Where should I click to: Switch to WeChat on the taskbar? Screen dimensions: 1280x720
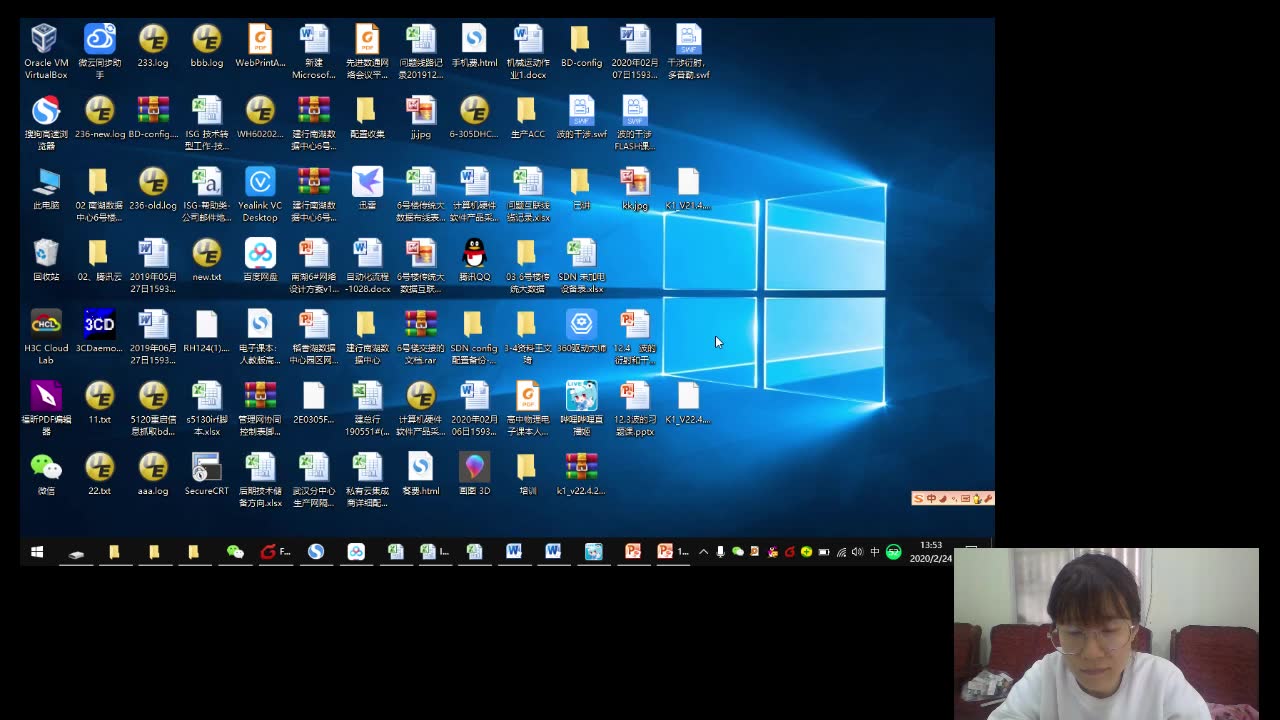[235, 552]
